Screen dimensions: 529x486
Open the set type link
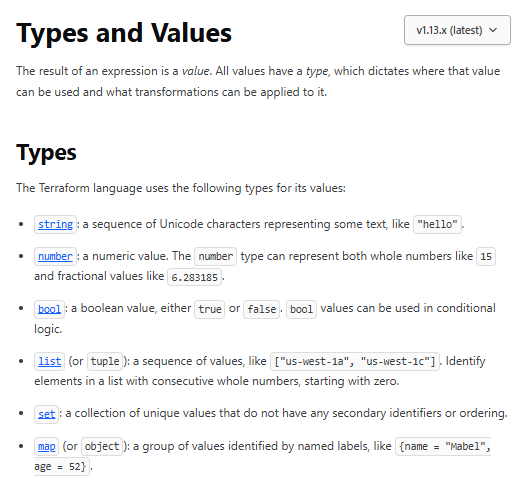click(47, 414)
